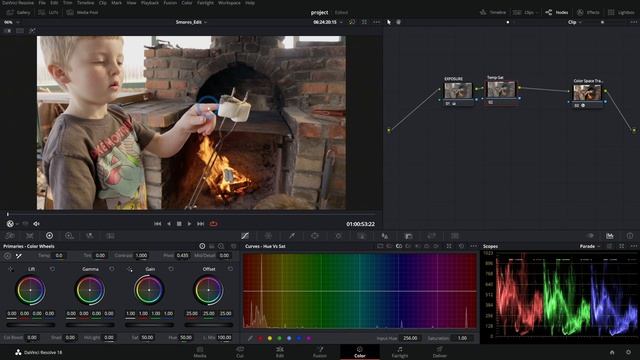Screen dimensions: 640x360
Task: Click the auto balance wand icon
Action: tap(18, 256)
